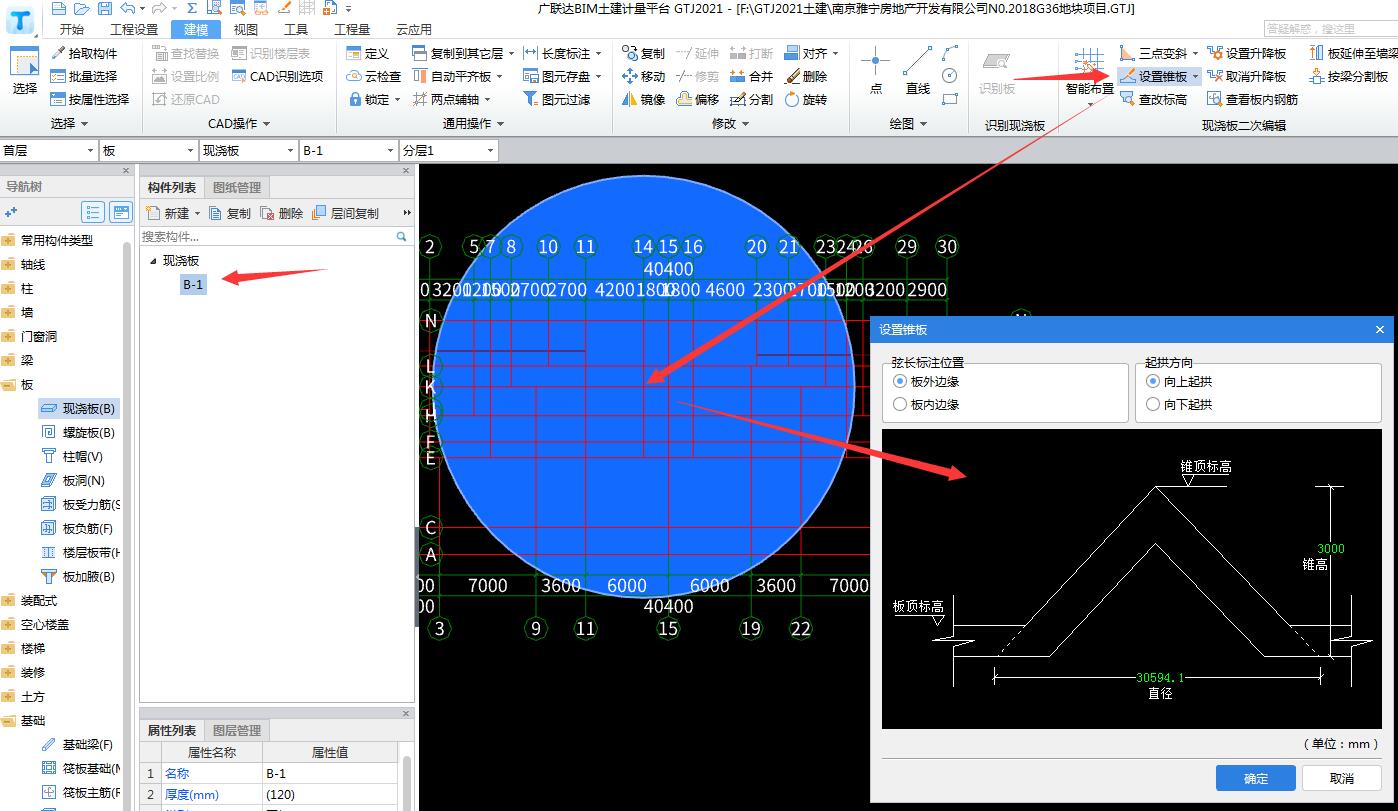Open the 工程量 ribbon tab
The height and width of the screenshot is (811, 1398).
(352, 29)
